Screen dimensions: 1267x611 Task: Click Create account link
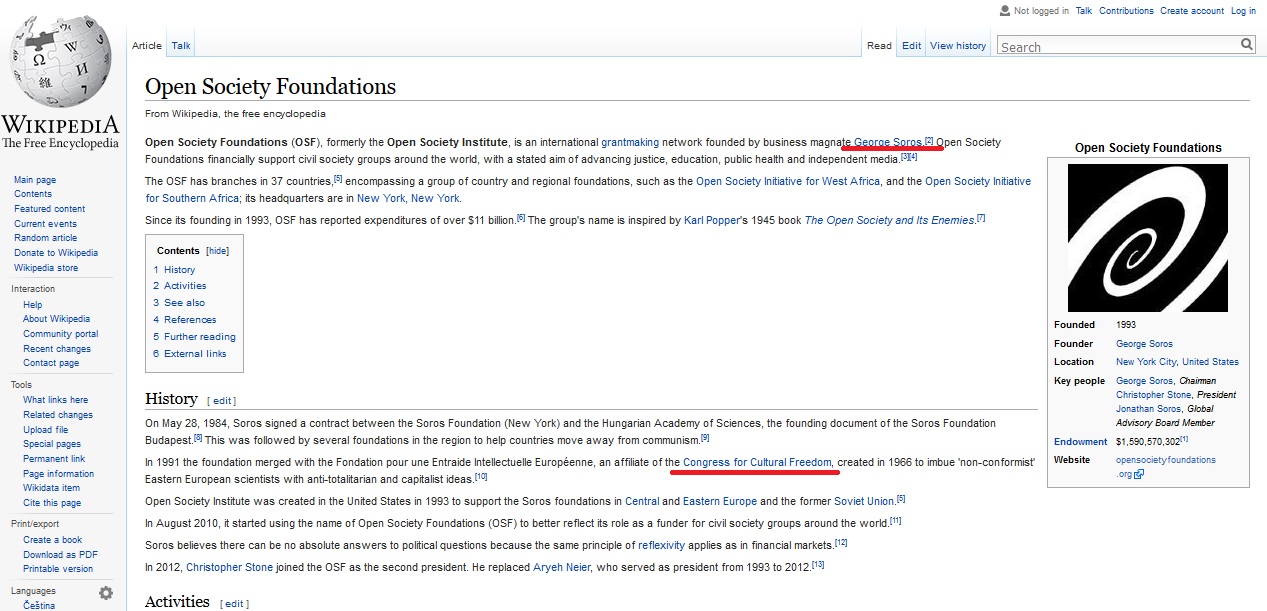(1192, 11)
